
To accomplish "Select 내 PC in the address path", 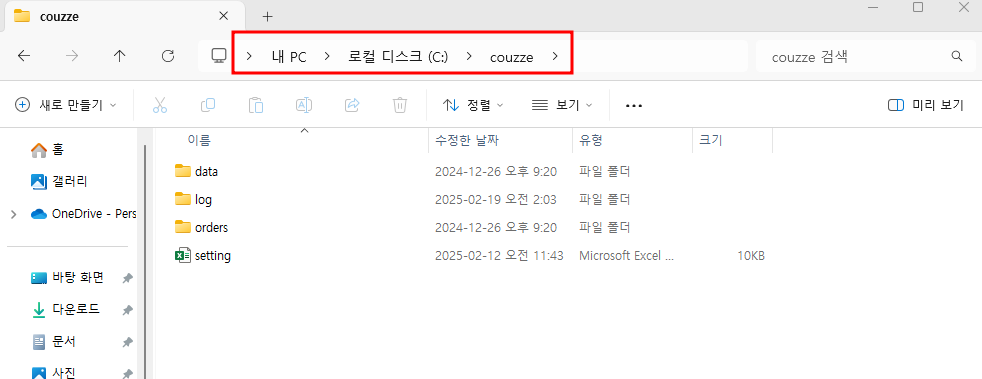I will click(x=289, y=57).
